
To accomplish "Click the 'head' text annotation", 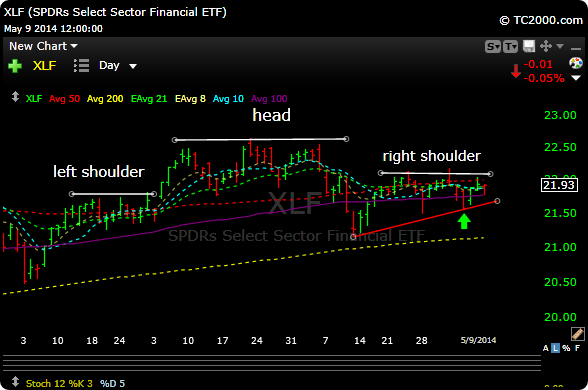I will coord(272,115).
